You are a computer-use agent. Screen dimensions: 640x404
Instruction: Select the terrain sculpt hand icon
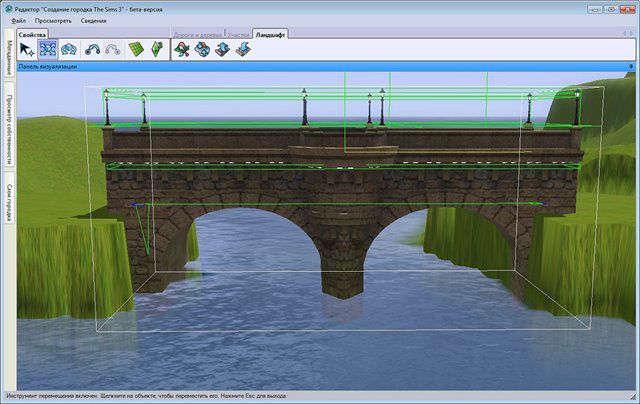tap(203, 50)
